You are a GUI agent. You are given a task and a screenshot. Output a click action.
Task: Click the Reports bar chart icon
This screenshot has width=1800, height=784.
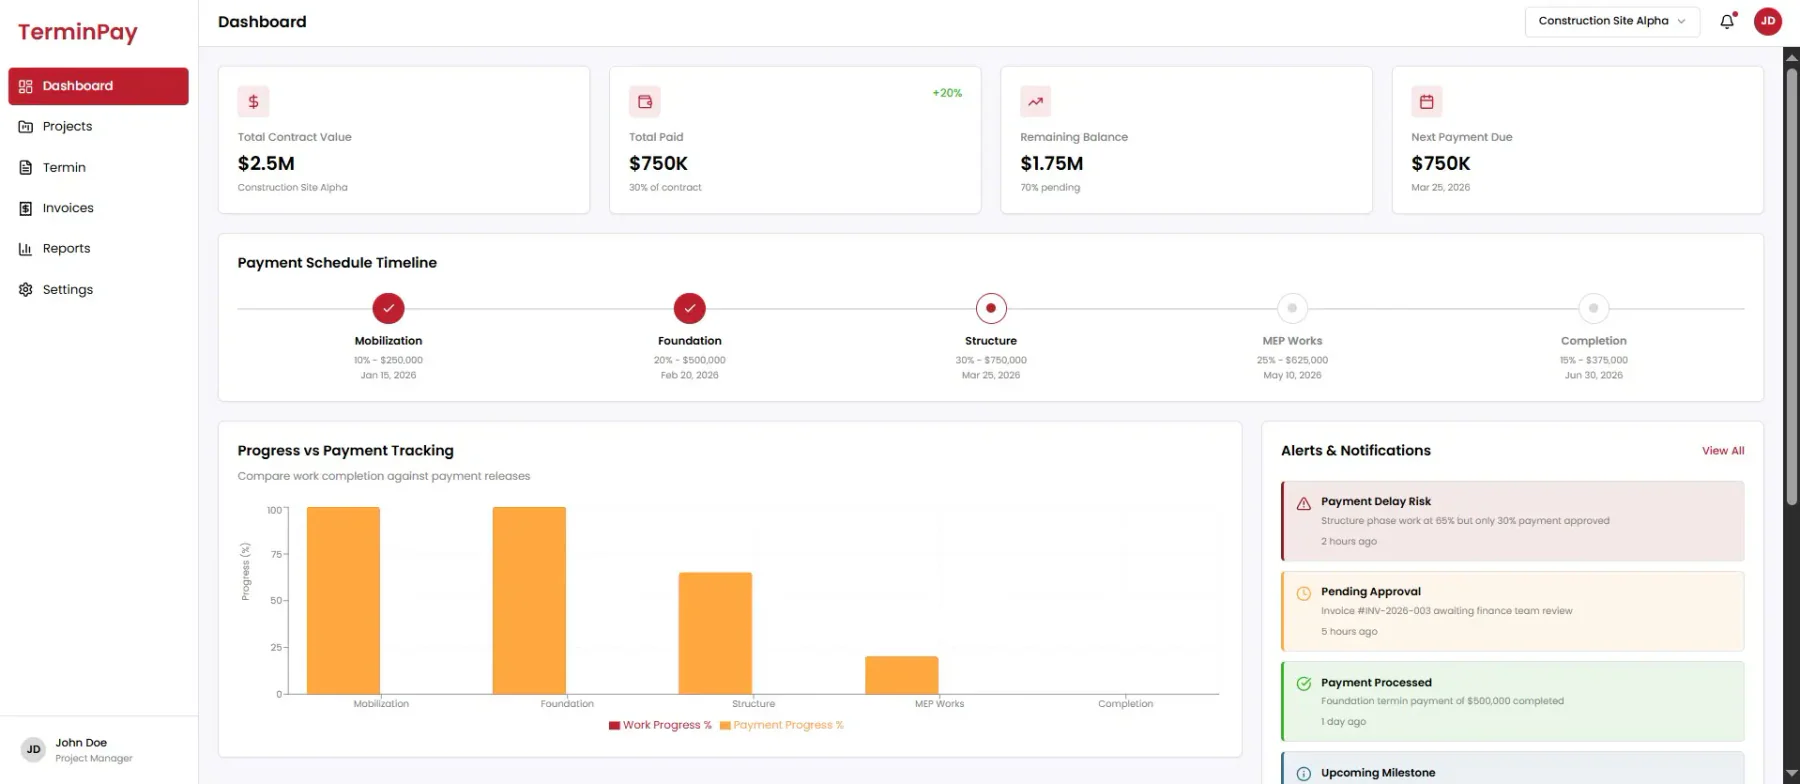click(x=26, y=249)
